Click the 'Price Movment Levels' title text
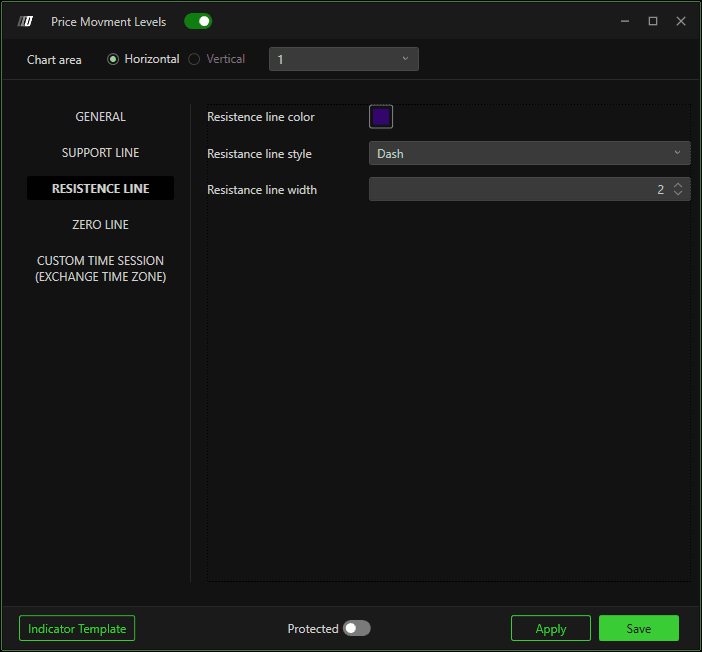Screen dimensions: 702x652 [108, 21]
